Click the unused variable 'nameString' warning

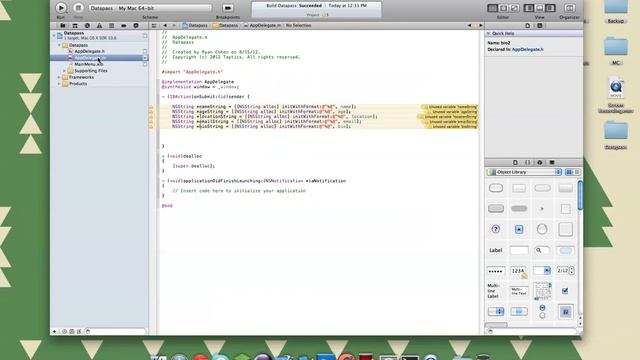[x=449, y=107]
